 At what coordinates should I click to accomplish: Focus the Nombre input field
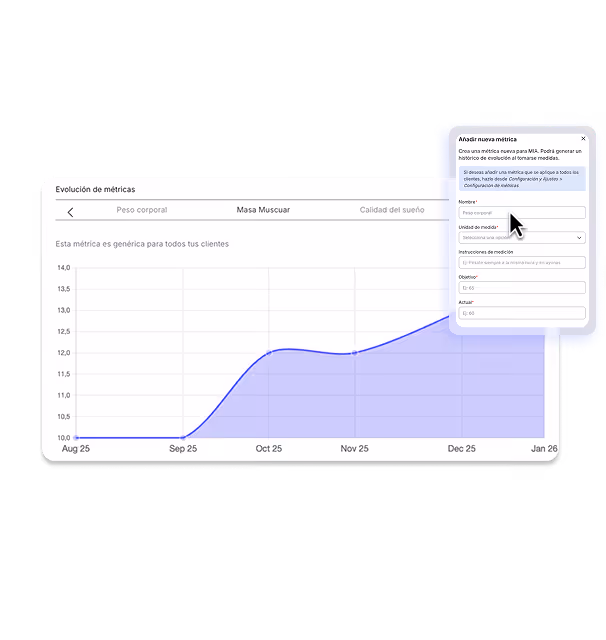click(x=522, y=213)
